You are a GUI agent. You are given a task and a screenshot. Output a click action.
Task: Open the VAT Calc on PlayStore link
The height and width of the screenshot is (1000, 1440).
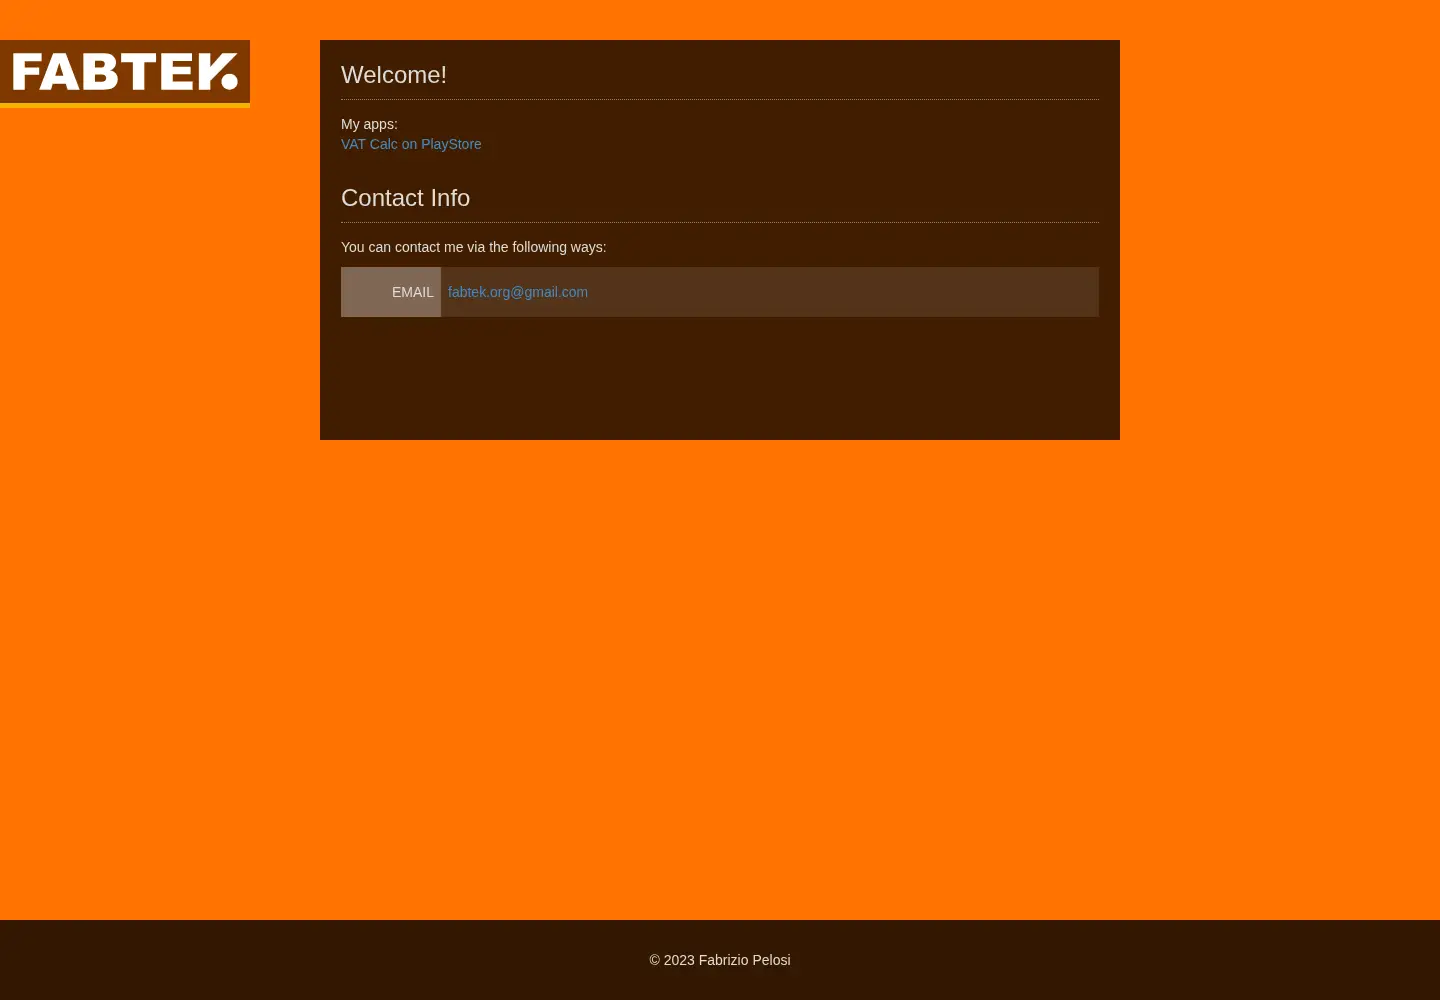pyautogui.click(x=411, y=144)
